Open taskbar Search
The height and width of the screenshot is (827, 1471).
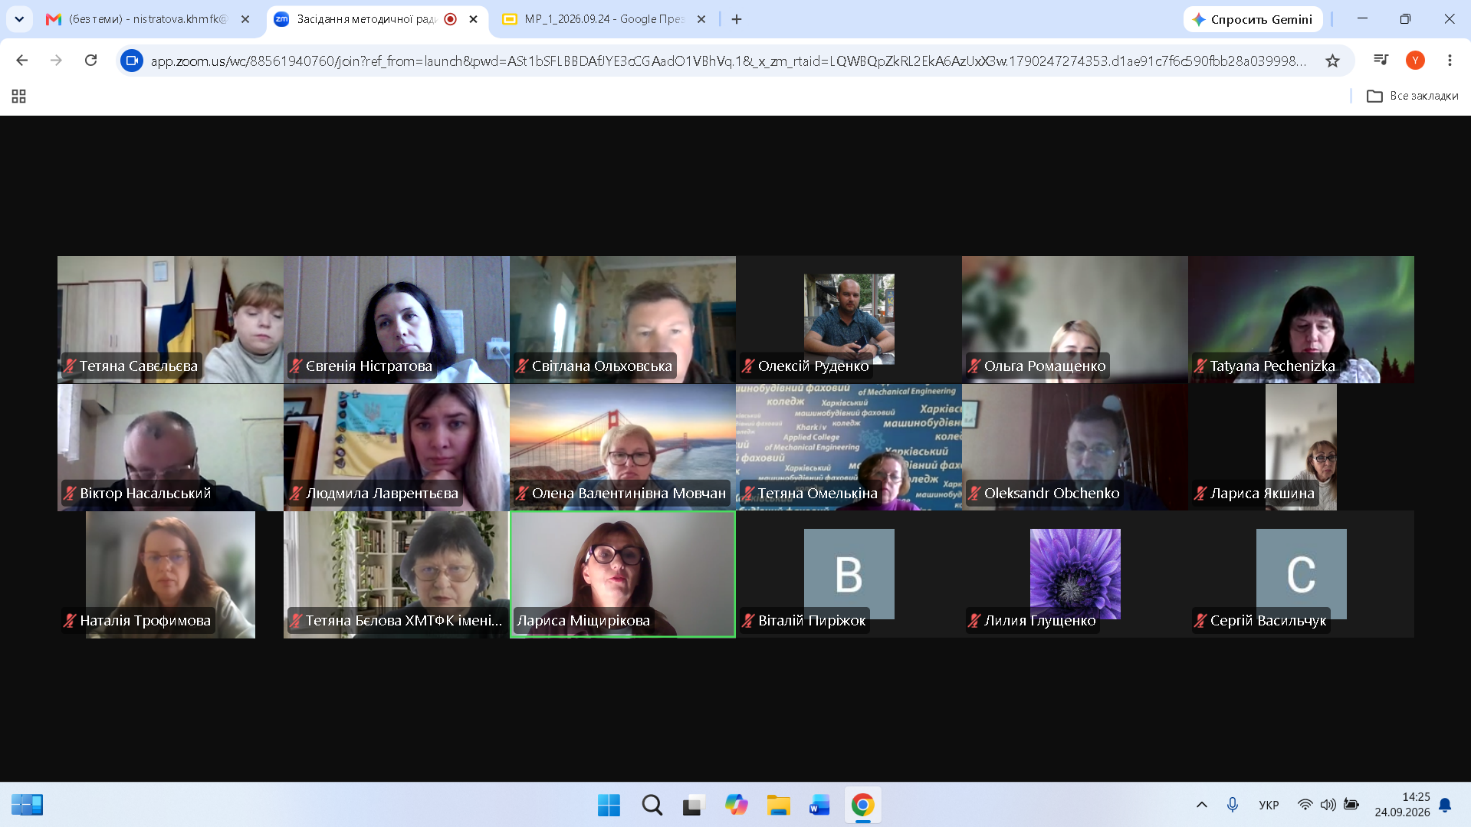click(x=652, y=805)
